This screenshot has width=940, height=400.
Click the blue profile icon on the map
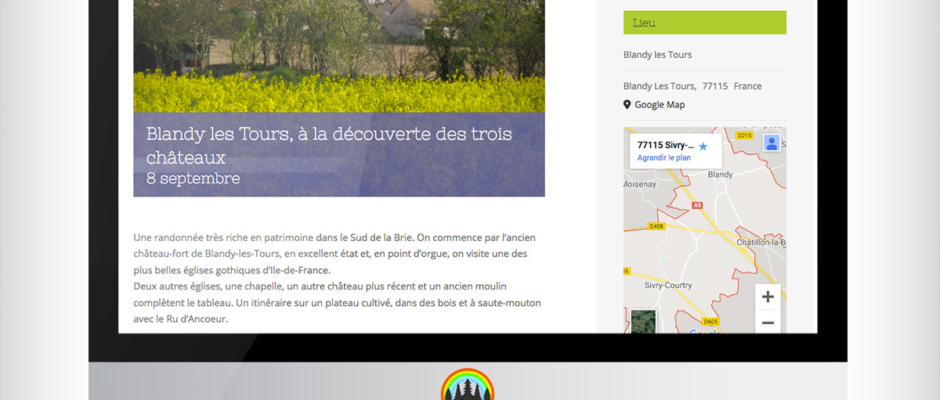[x=771, y=143]
